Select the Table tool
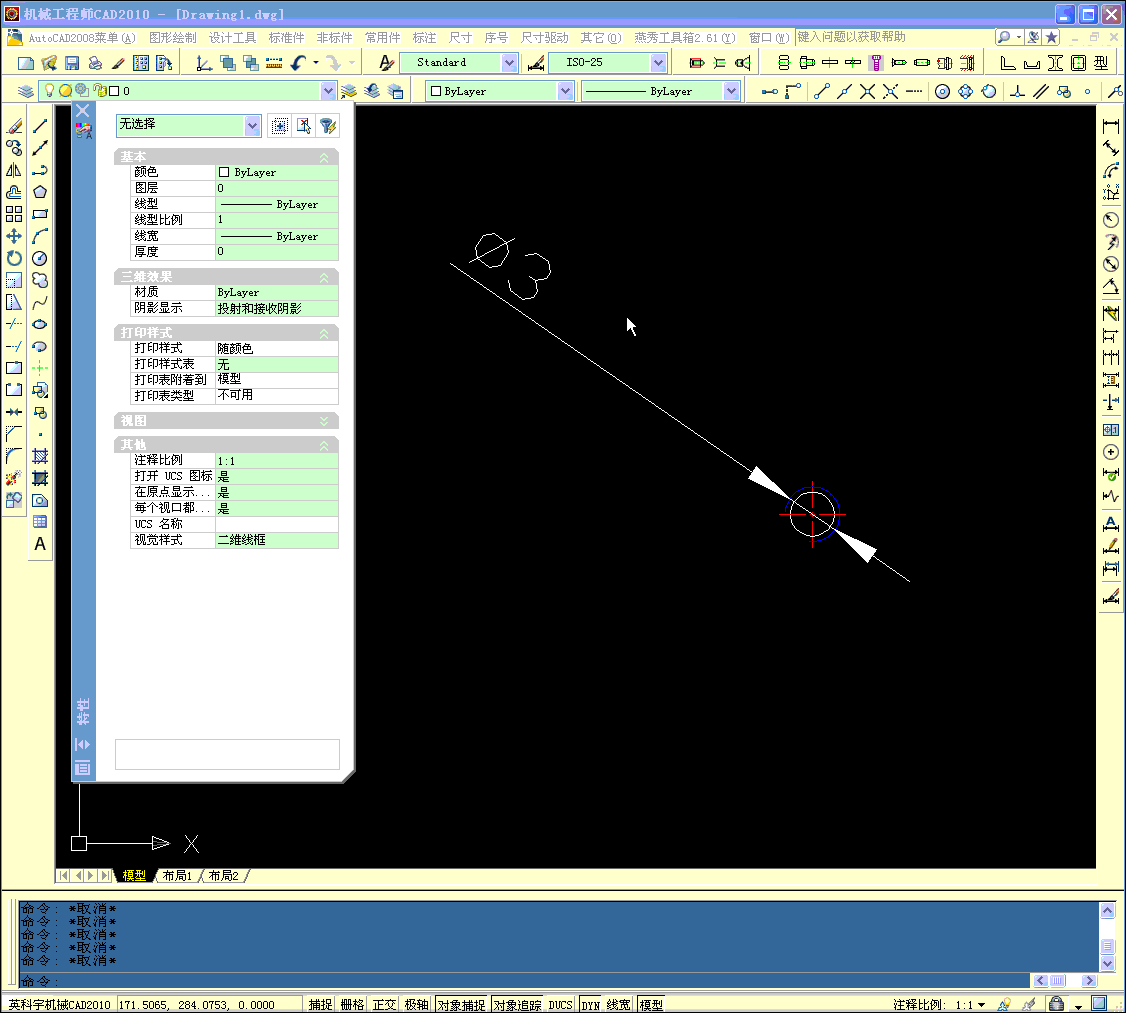The width and height of the screenshot is (1126, 1013). tap(40, 522)
